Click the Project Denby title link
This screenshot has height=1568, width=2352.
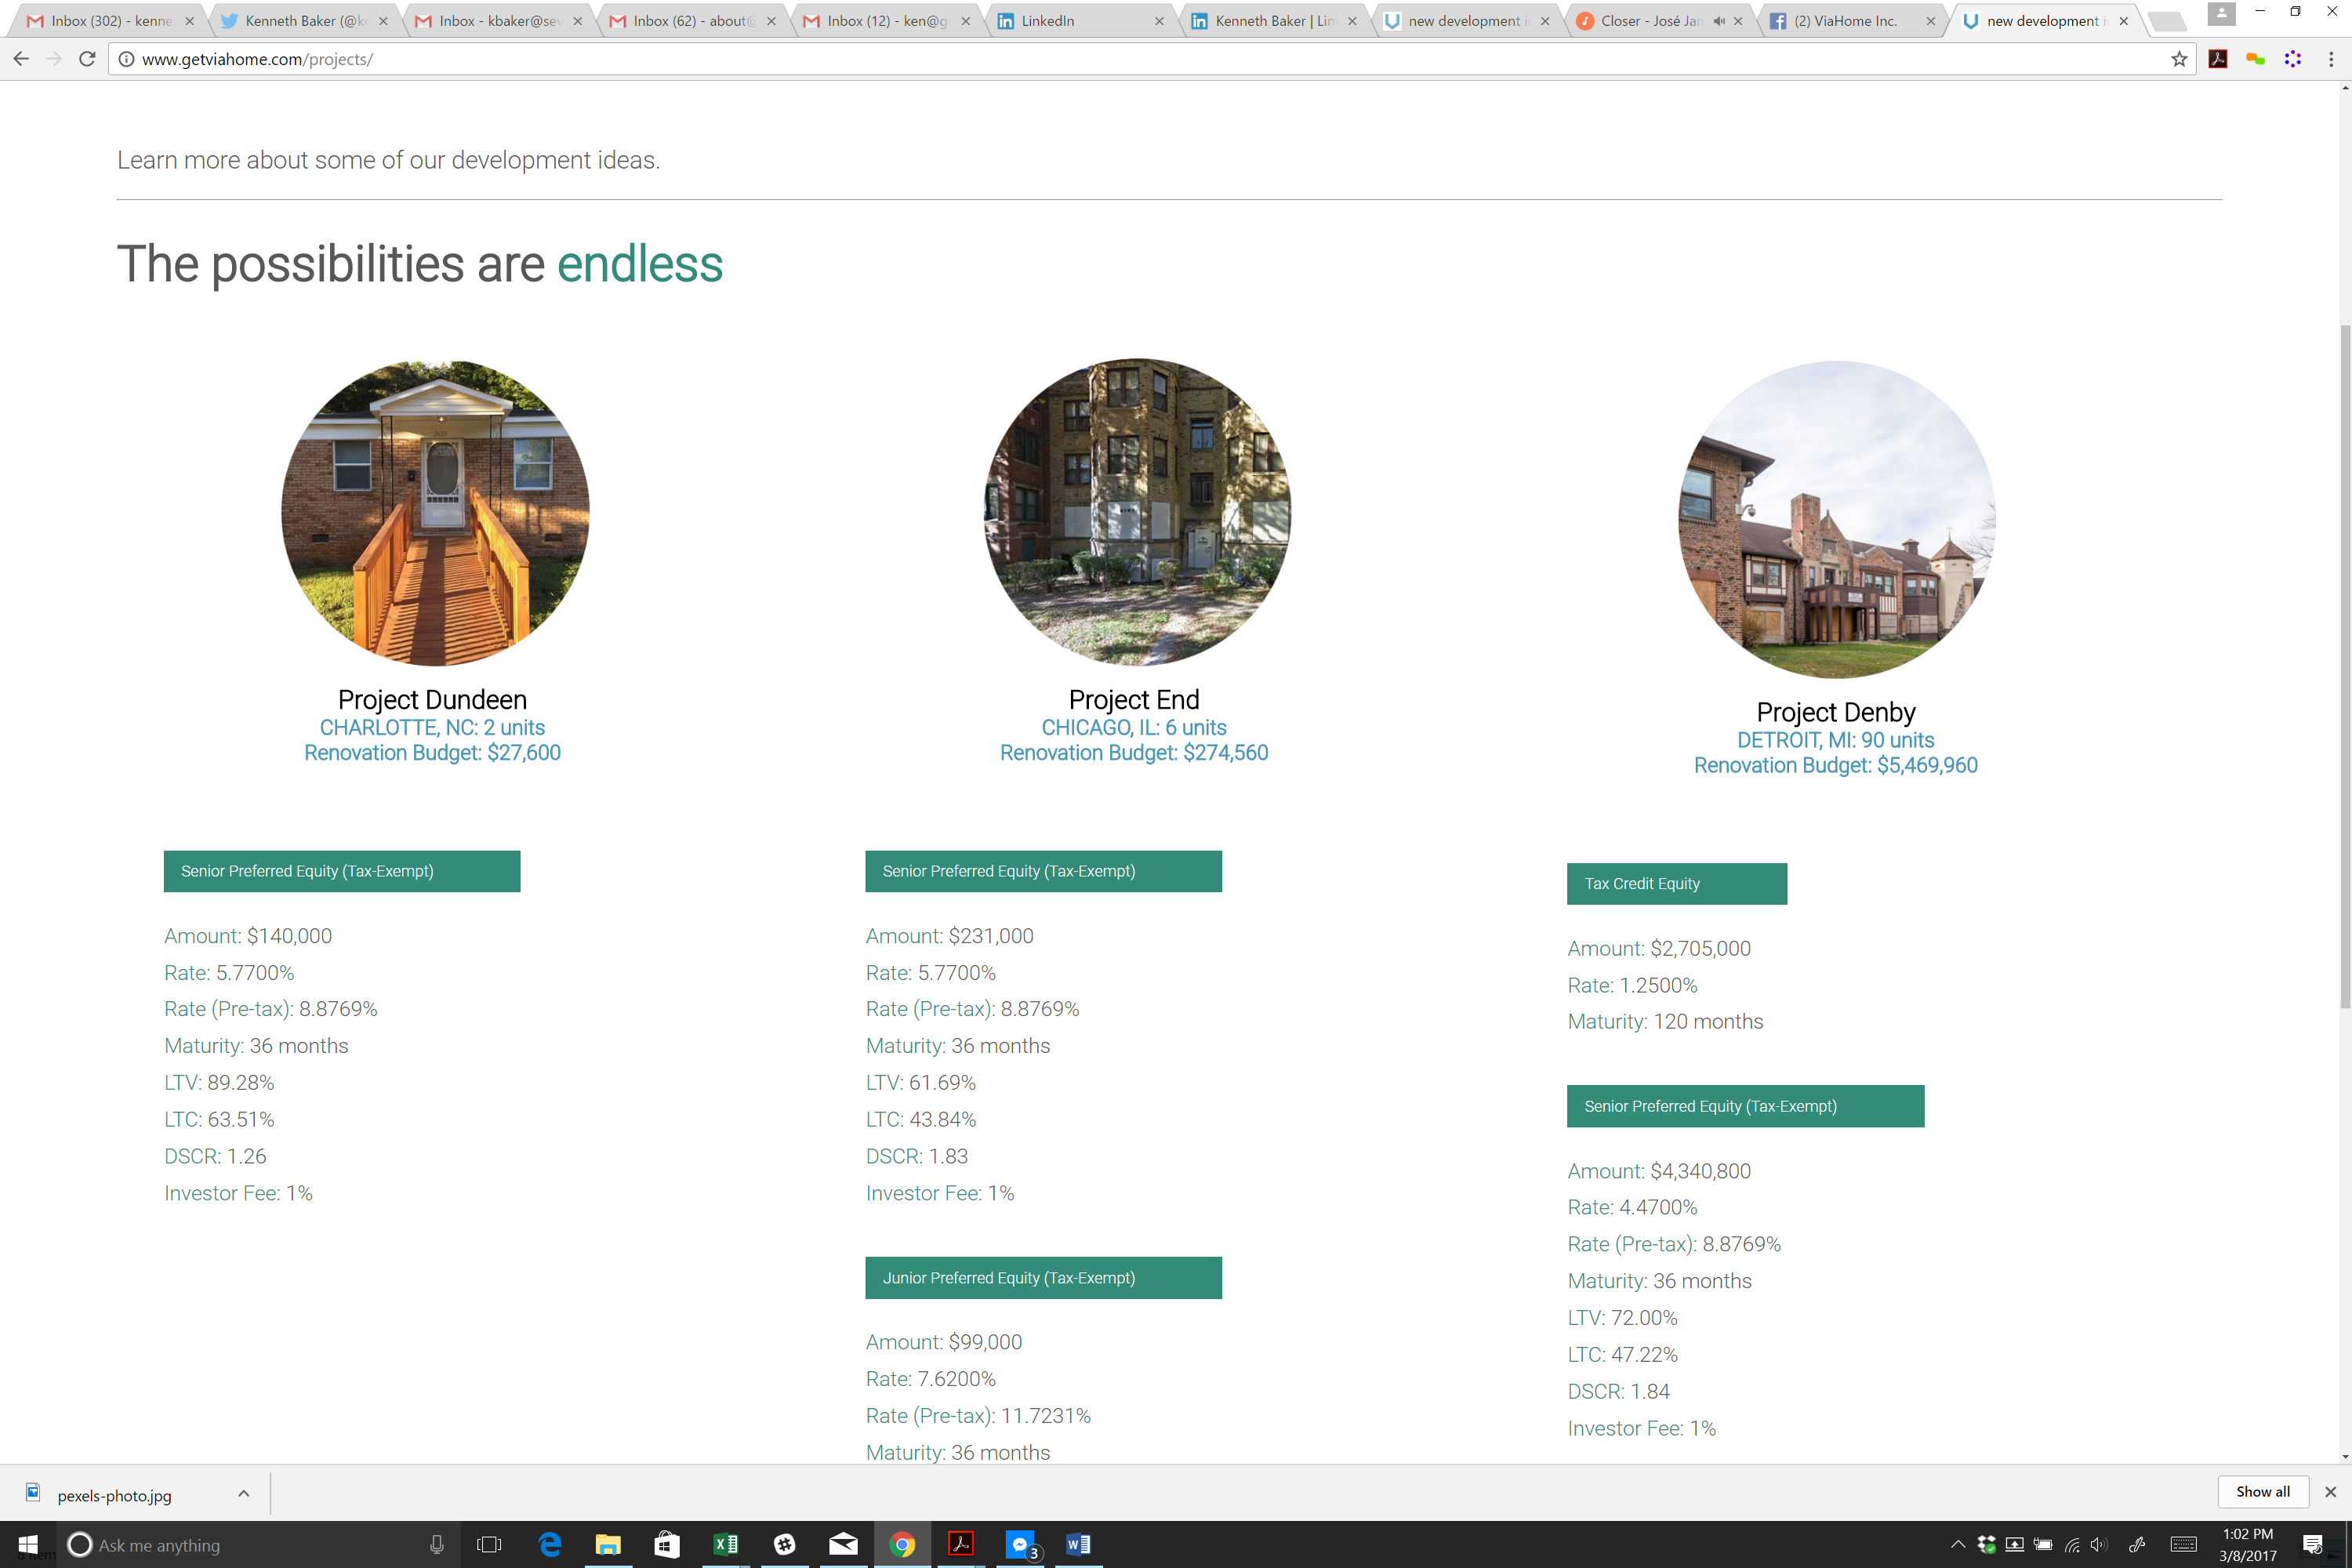tap(1835, 712)
